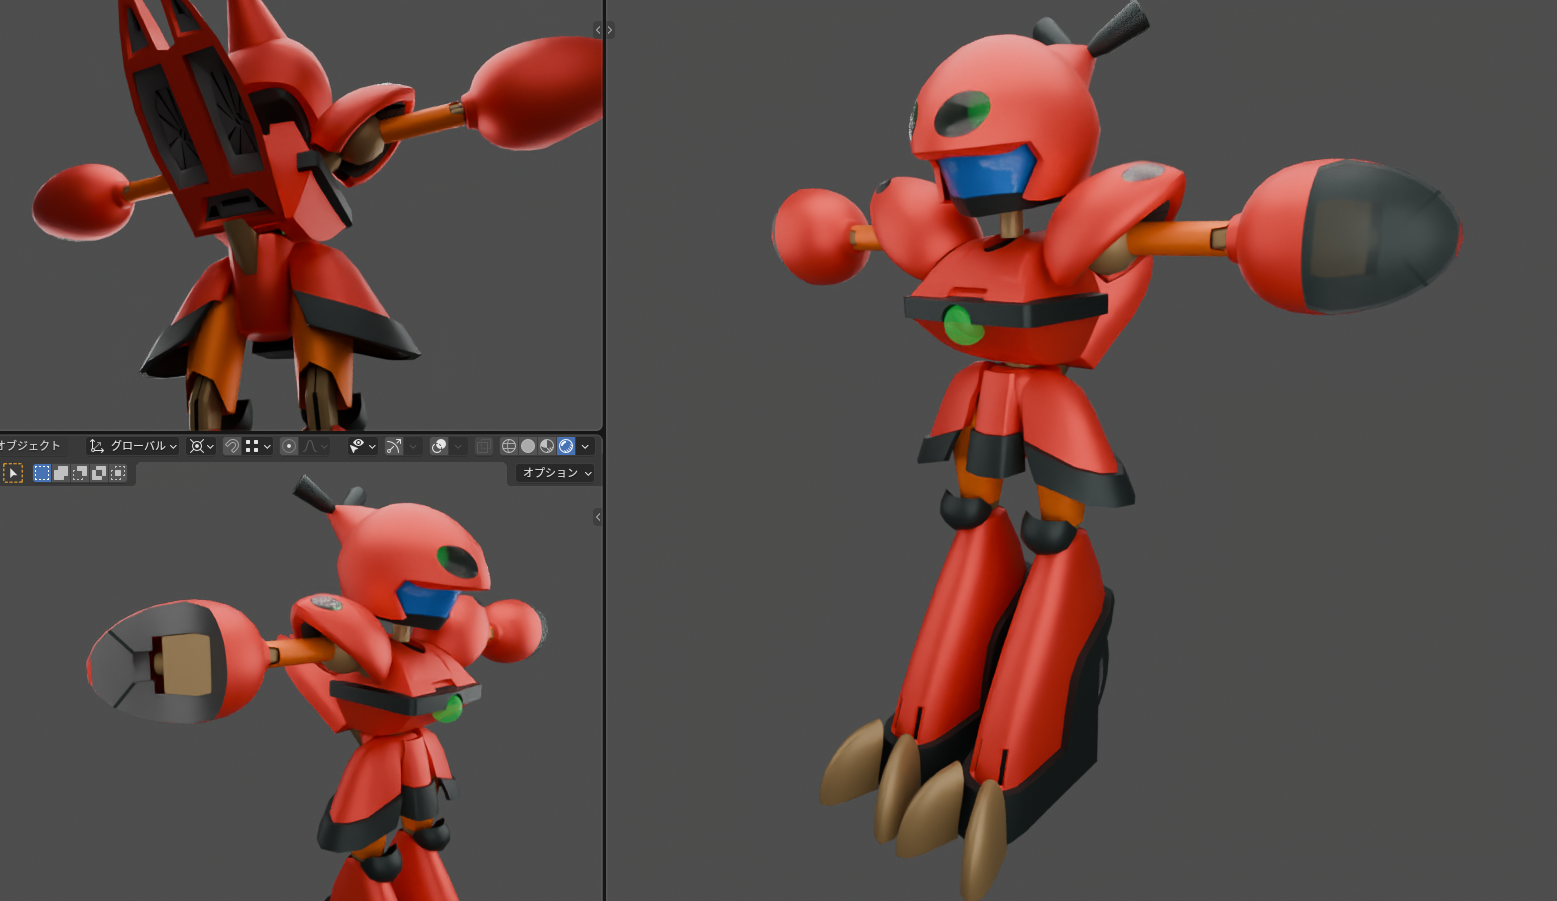The image size is (1557, 901).
Task: Open the pivot point dropdown
Action: click(202, 446)
